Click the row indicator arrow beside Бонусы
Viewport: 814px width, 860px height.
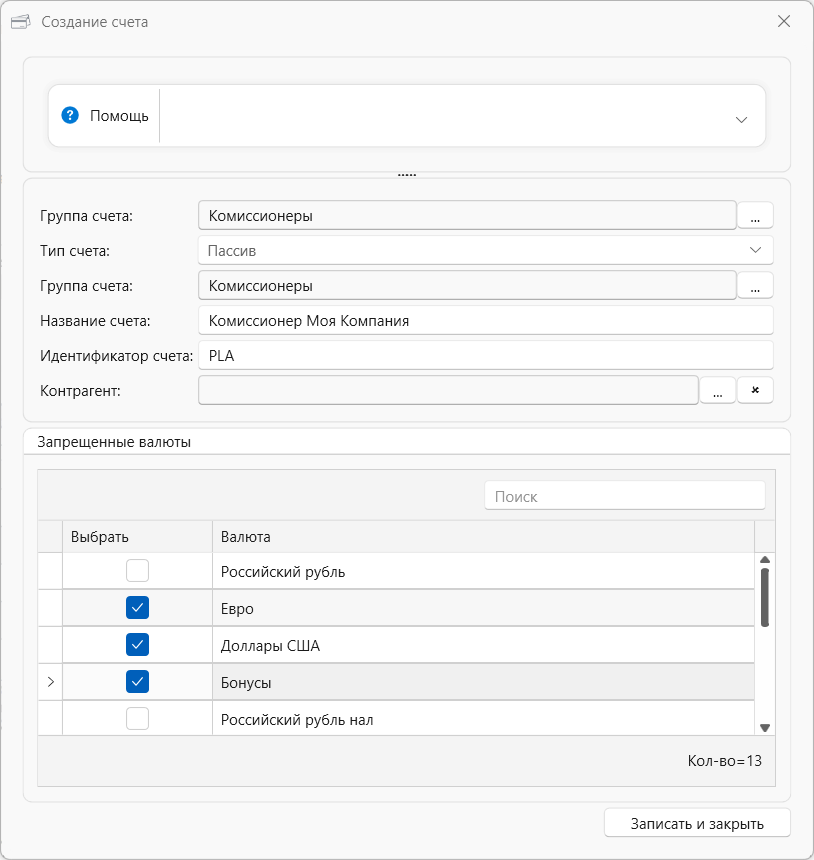(x=50, y=682)
